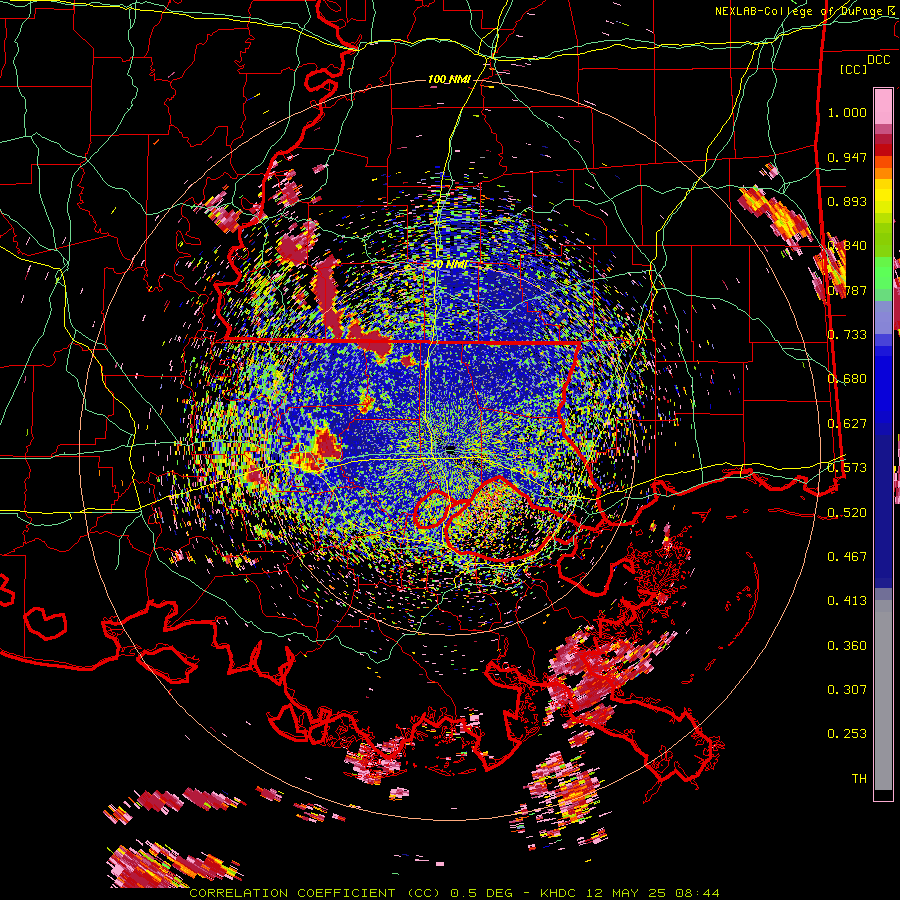Select the 0.360 scale value

coord(847,645)
